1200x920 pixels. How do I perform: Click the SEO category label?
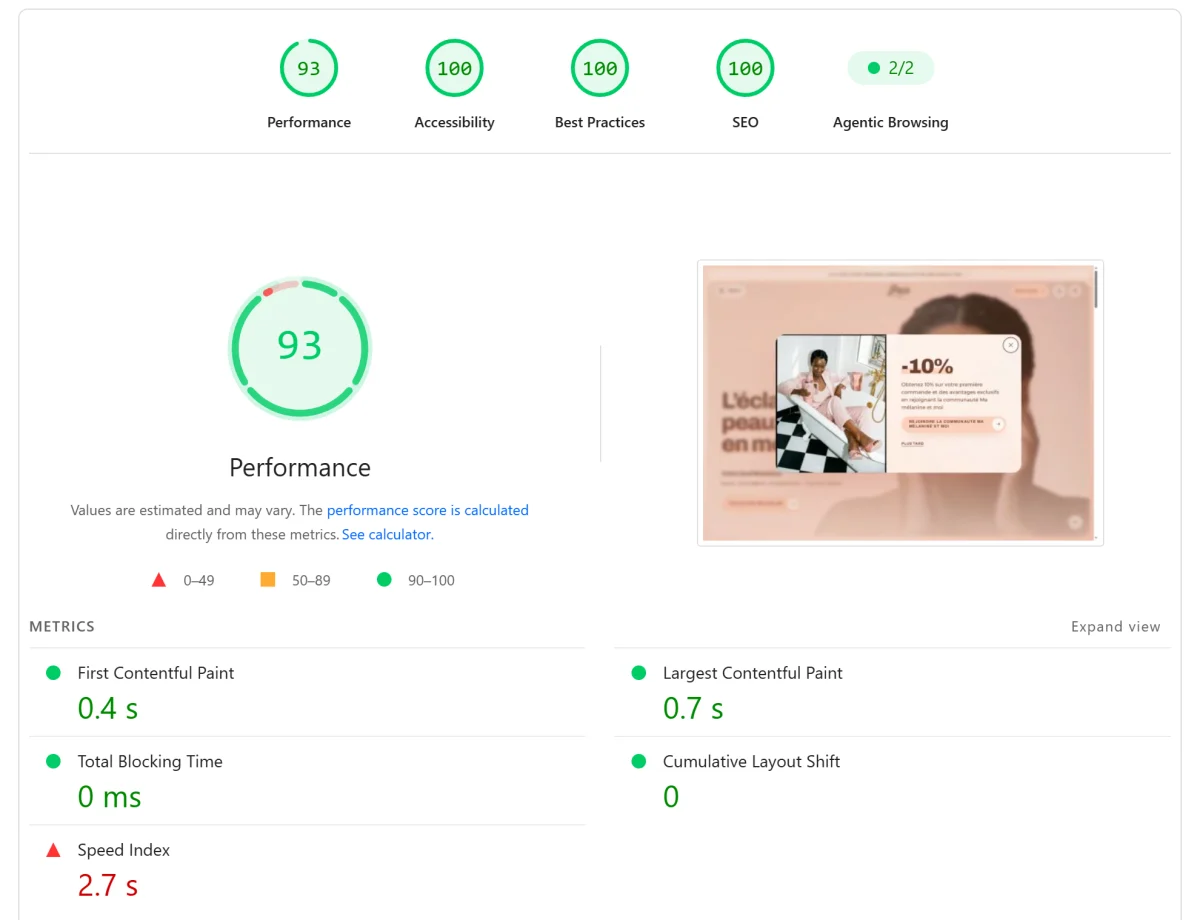click(745, 122)
